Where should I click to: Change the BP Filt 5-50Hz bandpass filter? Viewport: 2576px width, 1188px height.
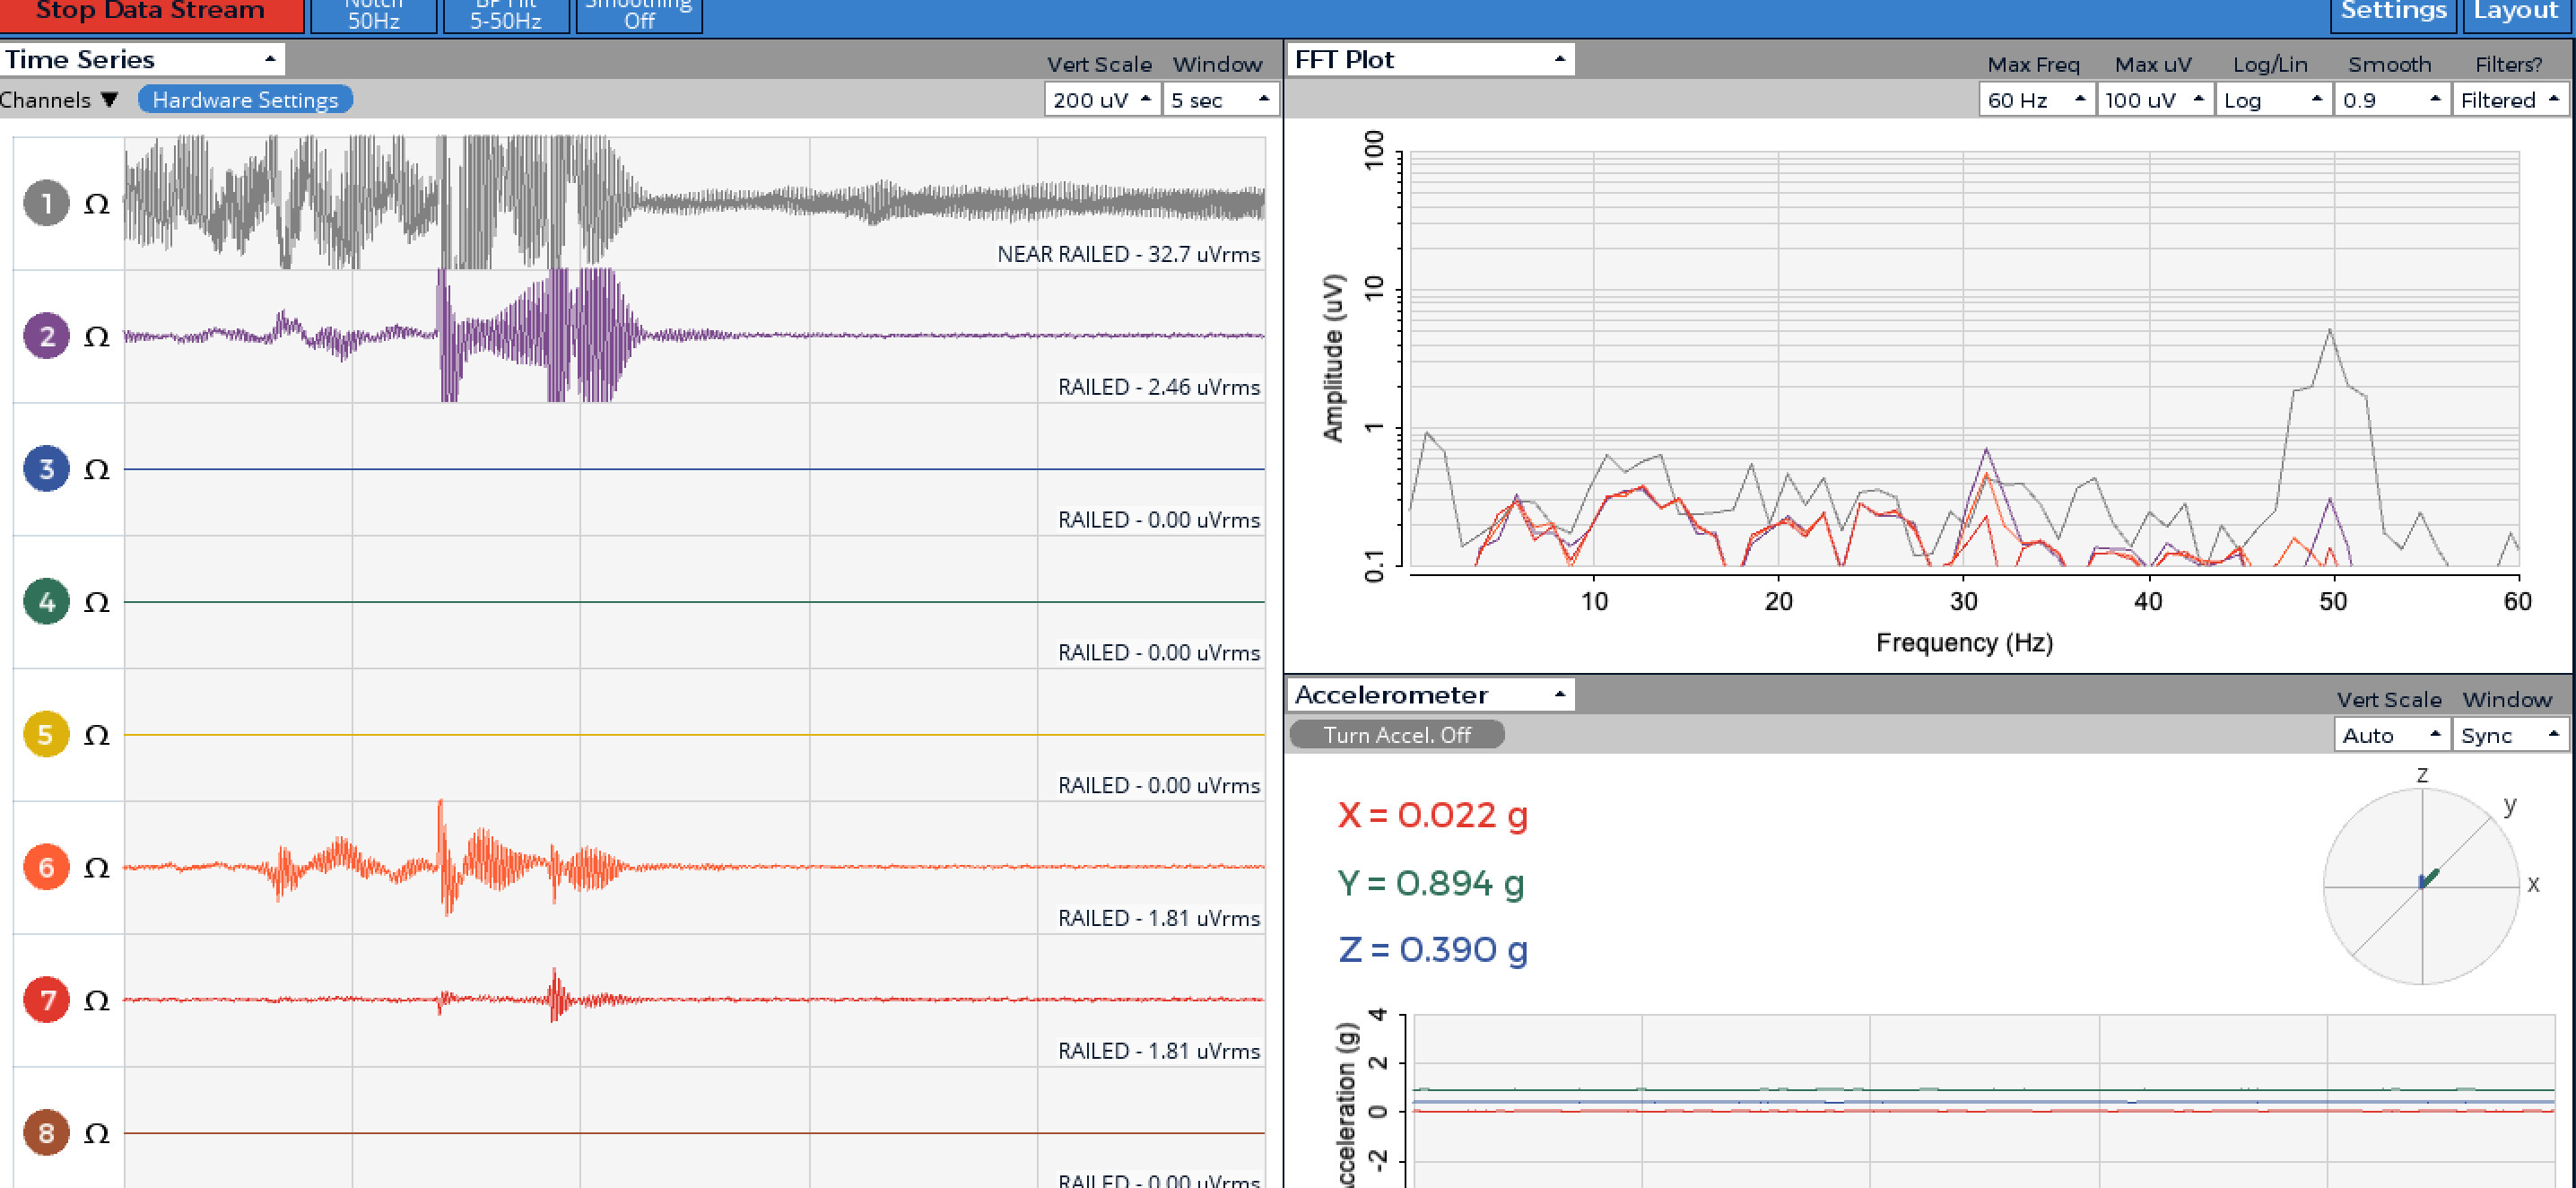coord(506,15)
